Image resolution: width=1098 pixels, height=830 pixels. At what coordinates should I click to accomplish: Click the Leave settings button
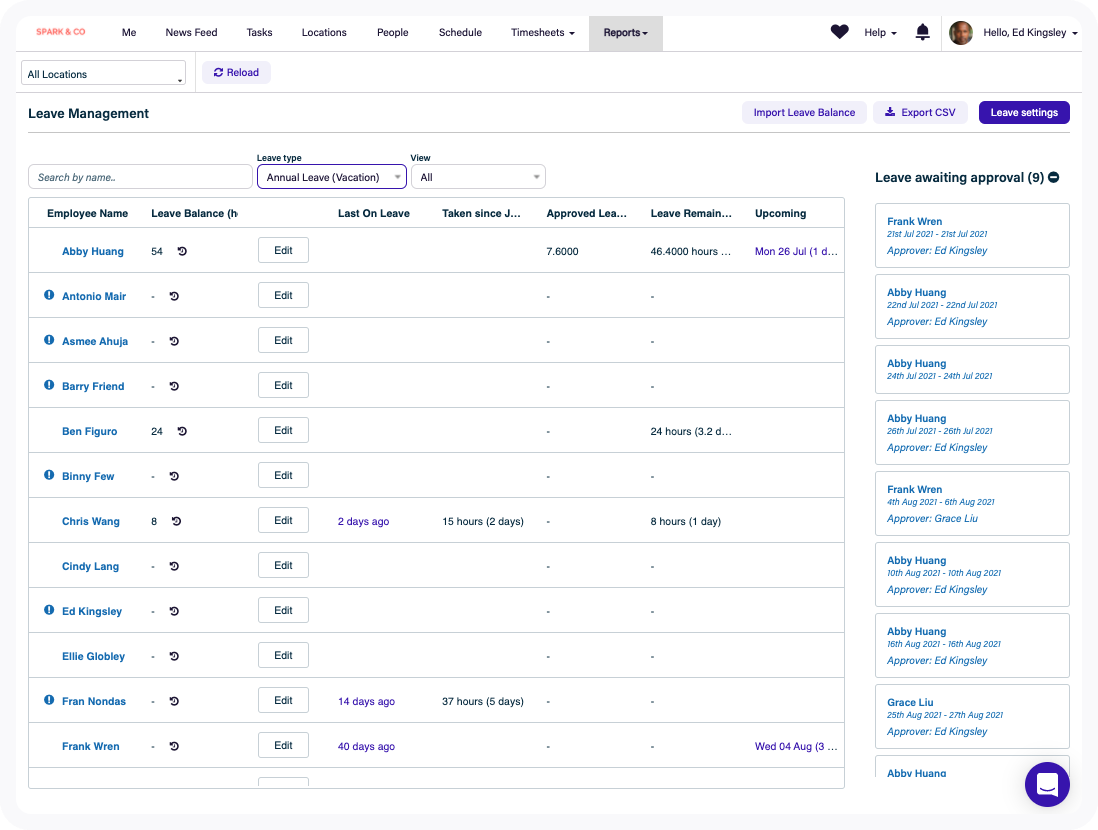click(x=1023, y=113)
